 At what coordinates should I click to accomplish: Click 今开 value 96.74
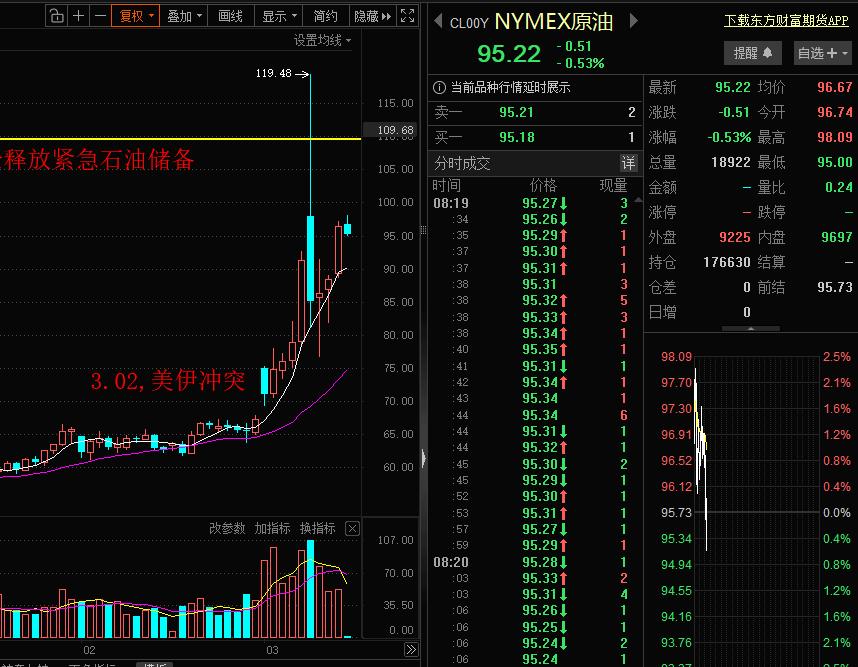click(x=834, y=112)
